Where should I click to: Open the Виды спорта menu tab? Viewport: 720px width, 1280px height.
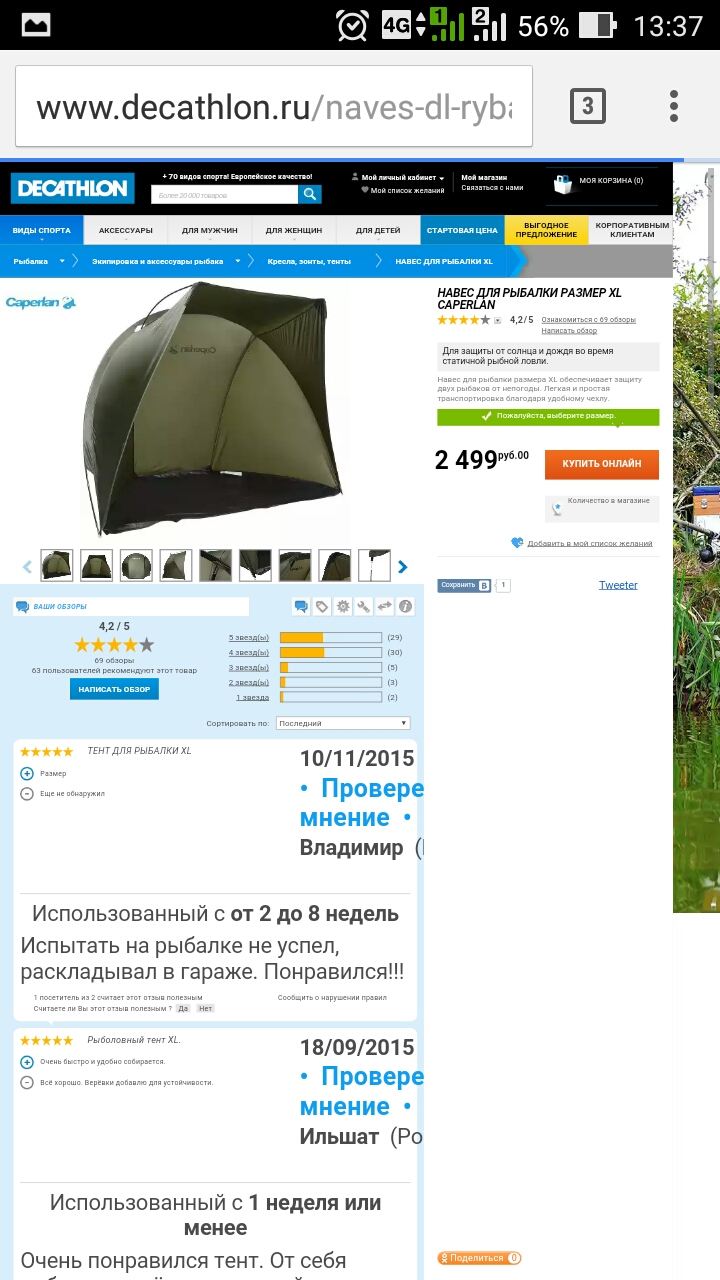click(x=41, y=230)
